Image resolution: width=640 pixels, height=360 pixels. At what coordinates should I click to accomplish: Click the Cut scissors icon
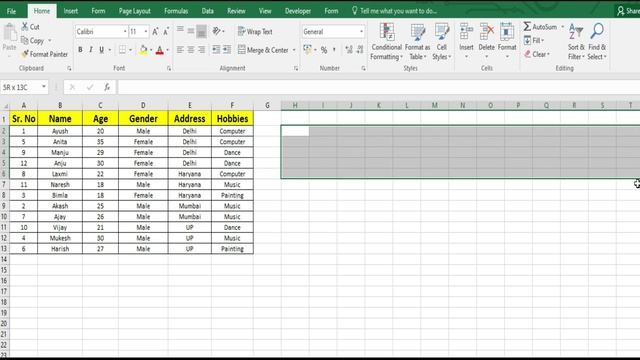25,27
